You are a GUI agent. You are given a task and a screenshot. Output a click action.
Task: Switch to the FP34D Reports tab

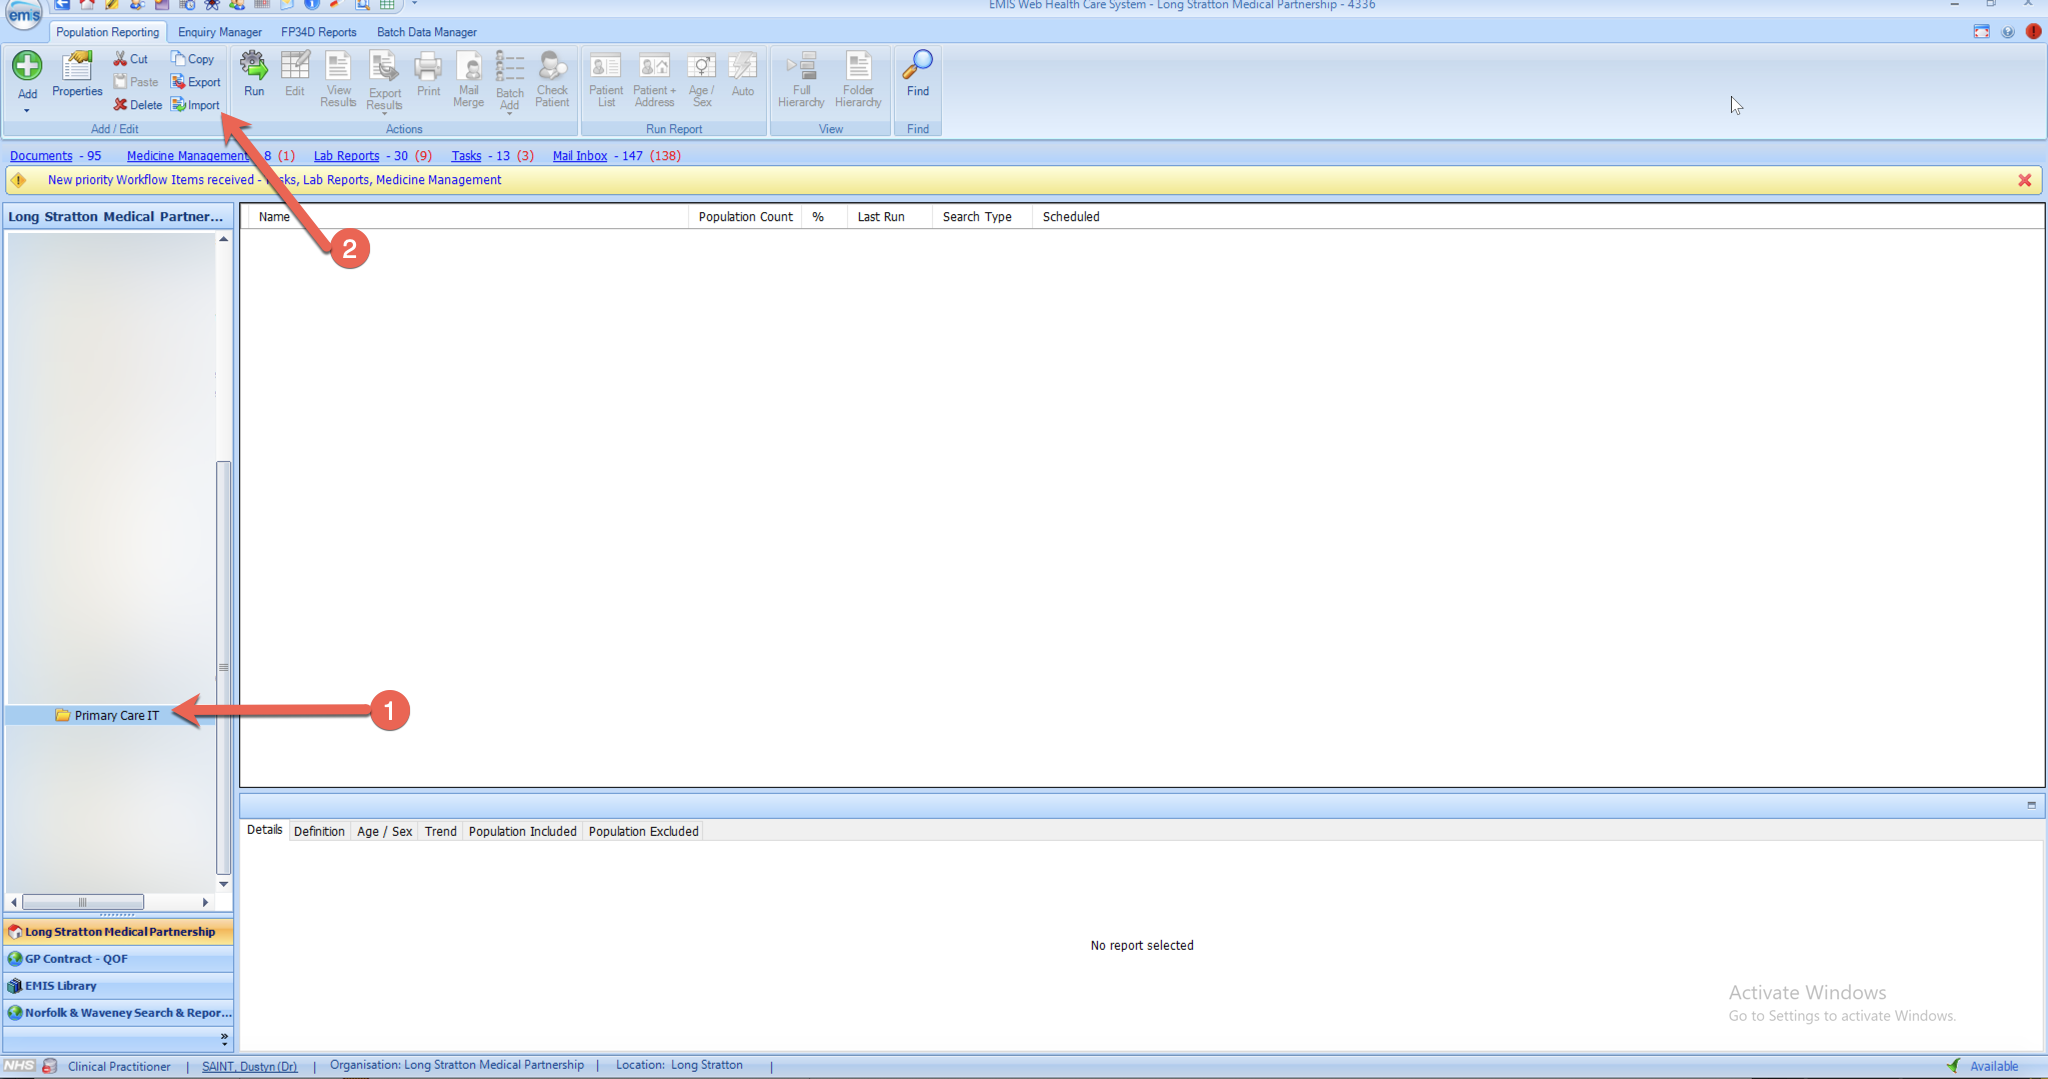(318, 32)
